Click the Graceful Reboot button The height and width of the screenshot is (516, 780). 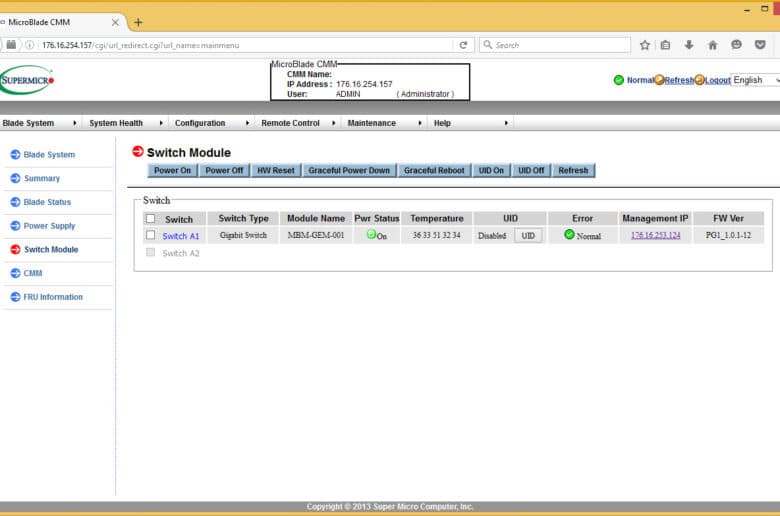click(434, 170)
